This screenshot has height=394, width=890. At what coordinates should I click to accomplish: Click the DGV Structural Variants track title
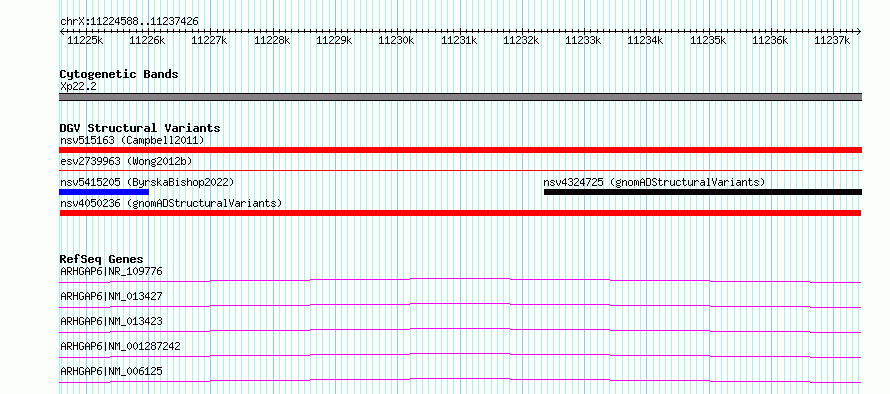140,128
